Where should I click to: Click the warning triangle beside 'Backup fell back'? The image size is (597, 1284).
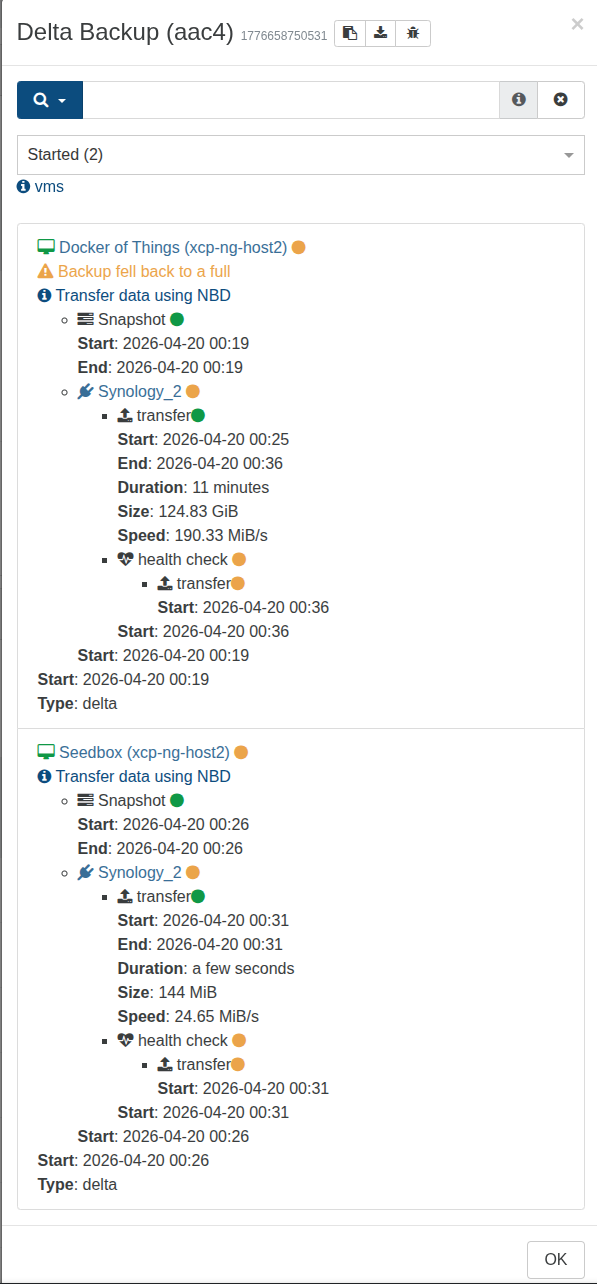[45, 271]
